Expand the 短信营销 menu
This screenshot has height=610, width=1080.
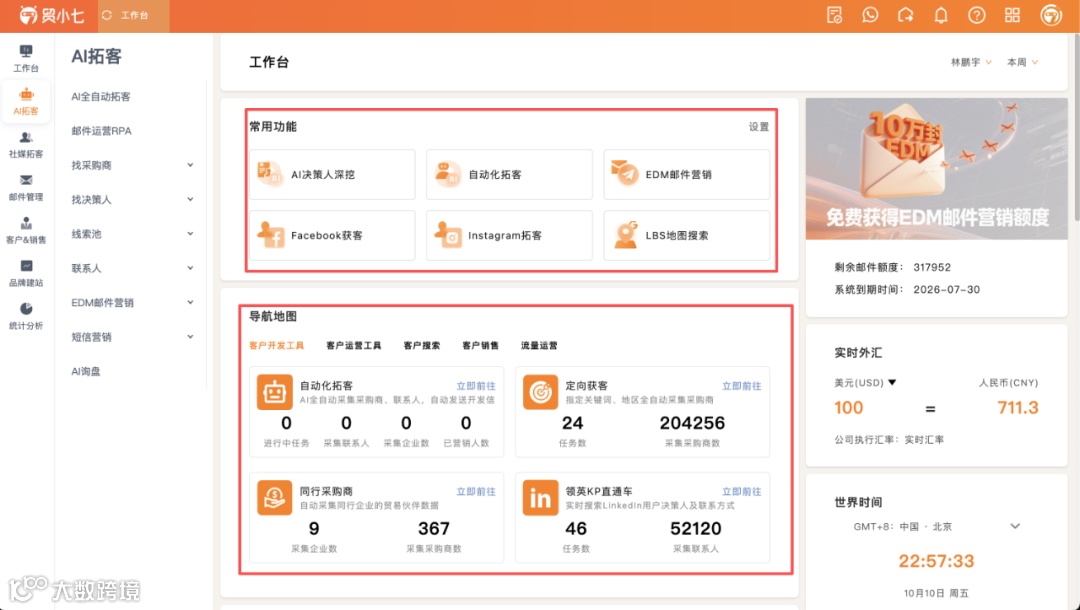click(x=132, y=337)
